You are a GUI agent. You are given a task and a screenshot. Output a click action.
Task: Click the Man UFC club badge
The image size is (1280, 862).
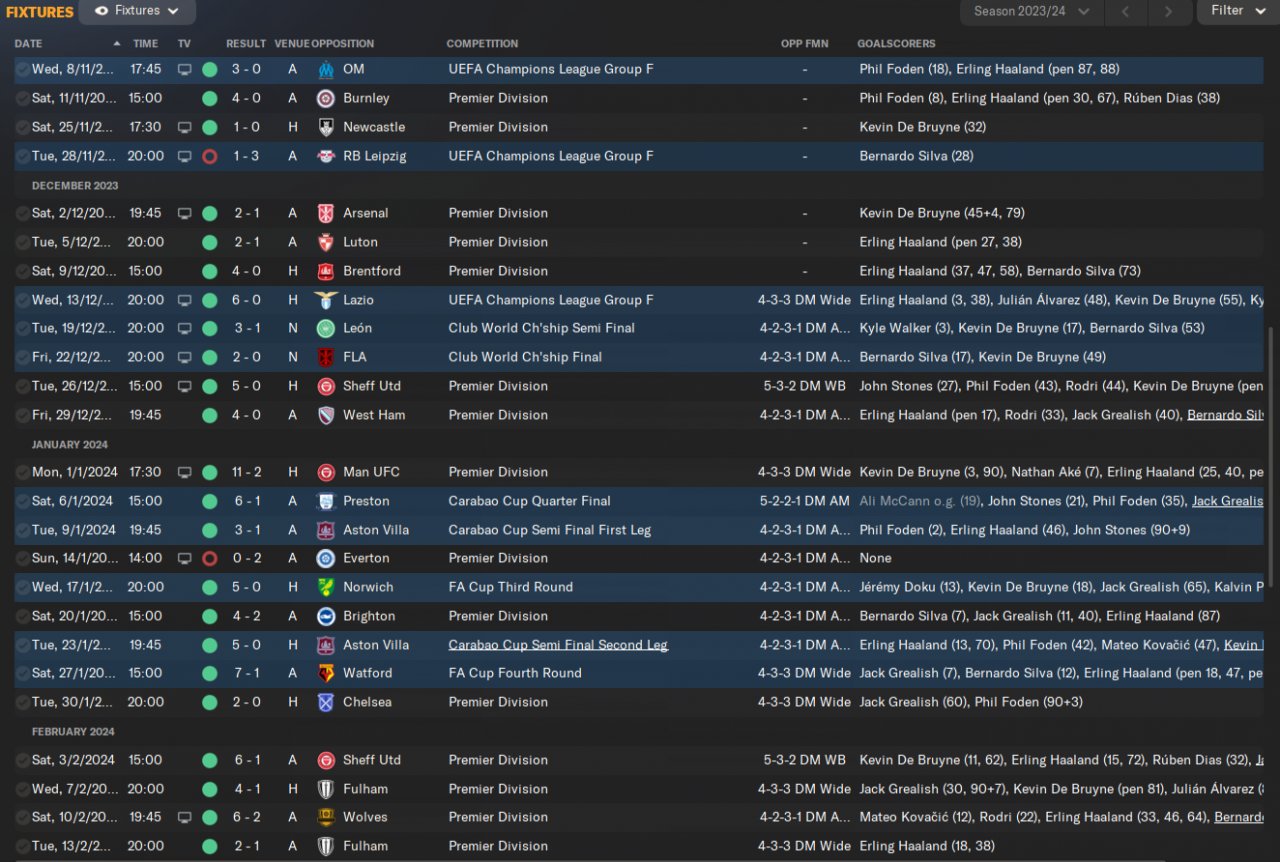point(325,472)
